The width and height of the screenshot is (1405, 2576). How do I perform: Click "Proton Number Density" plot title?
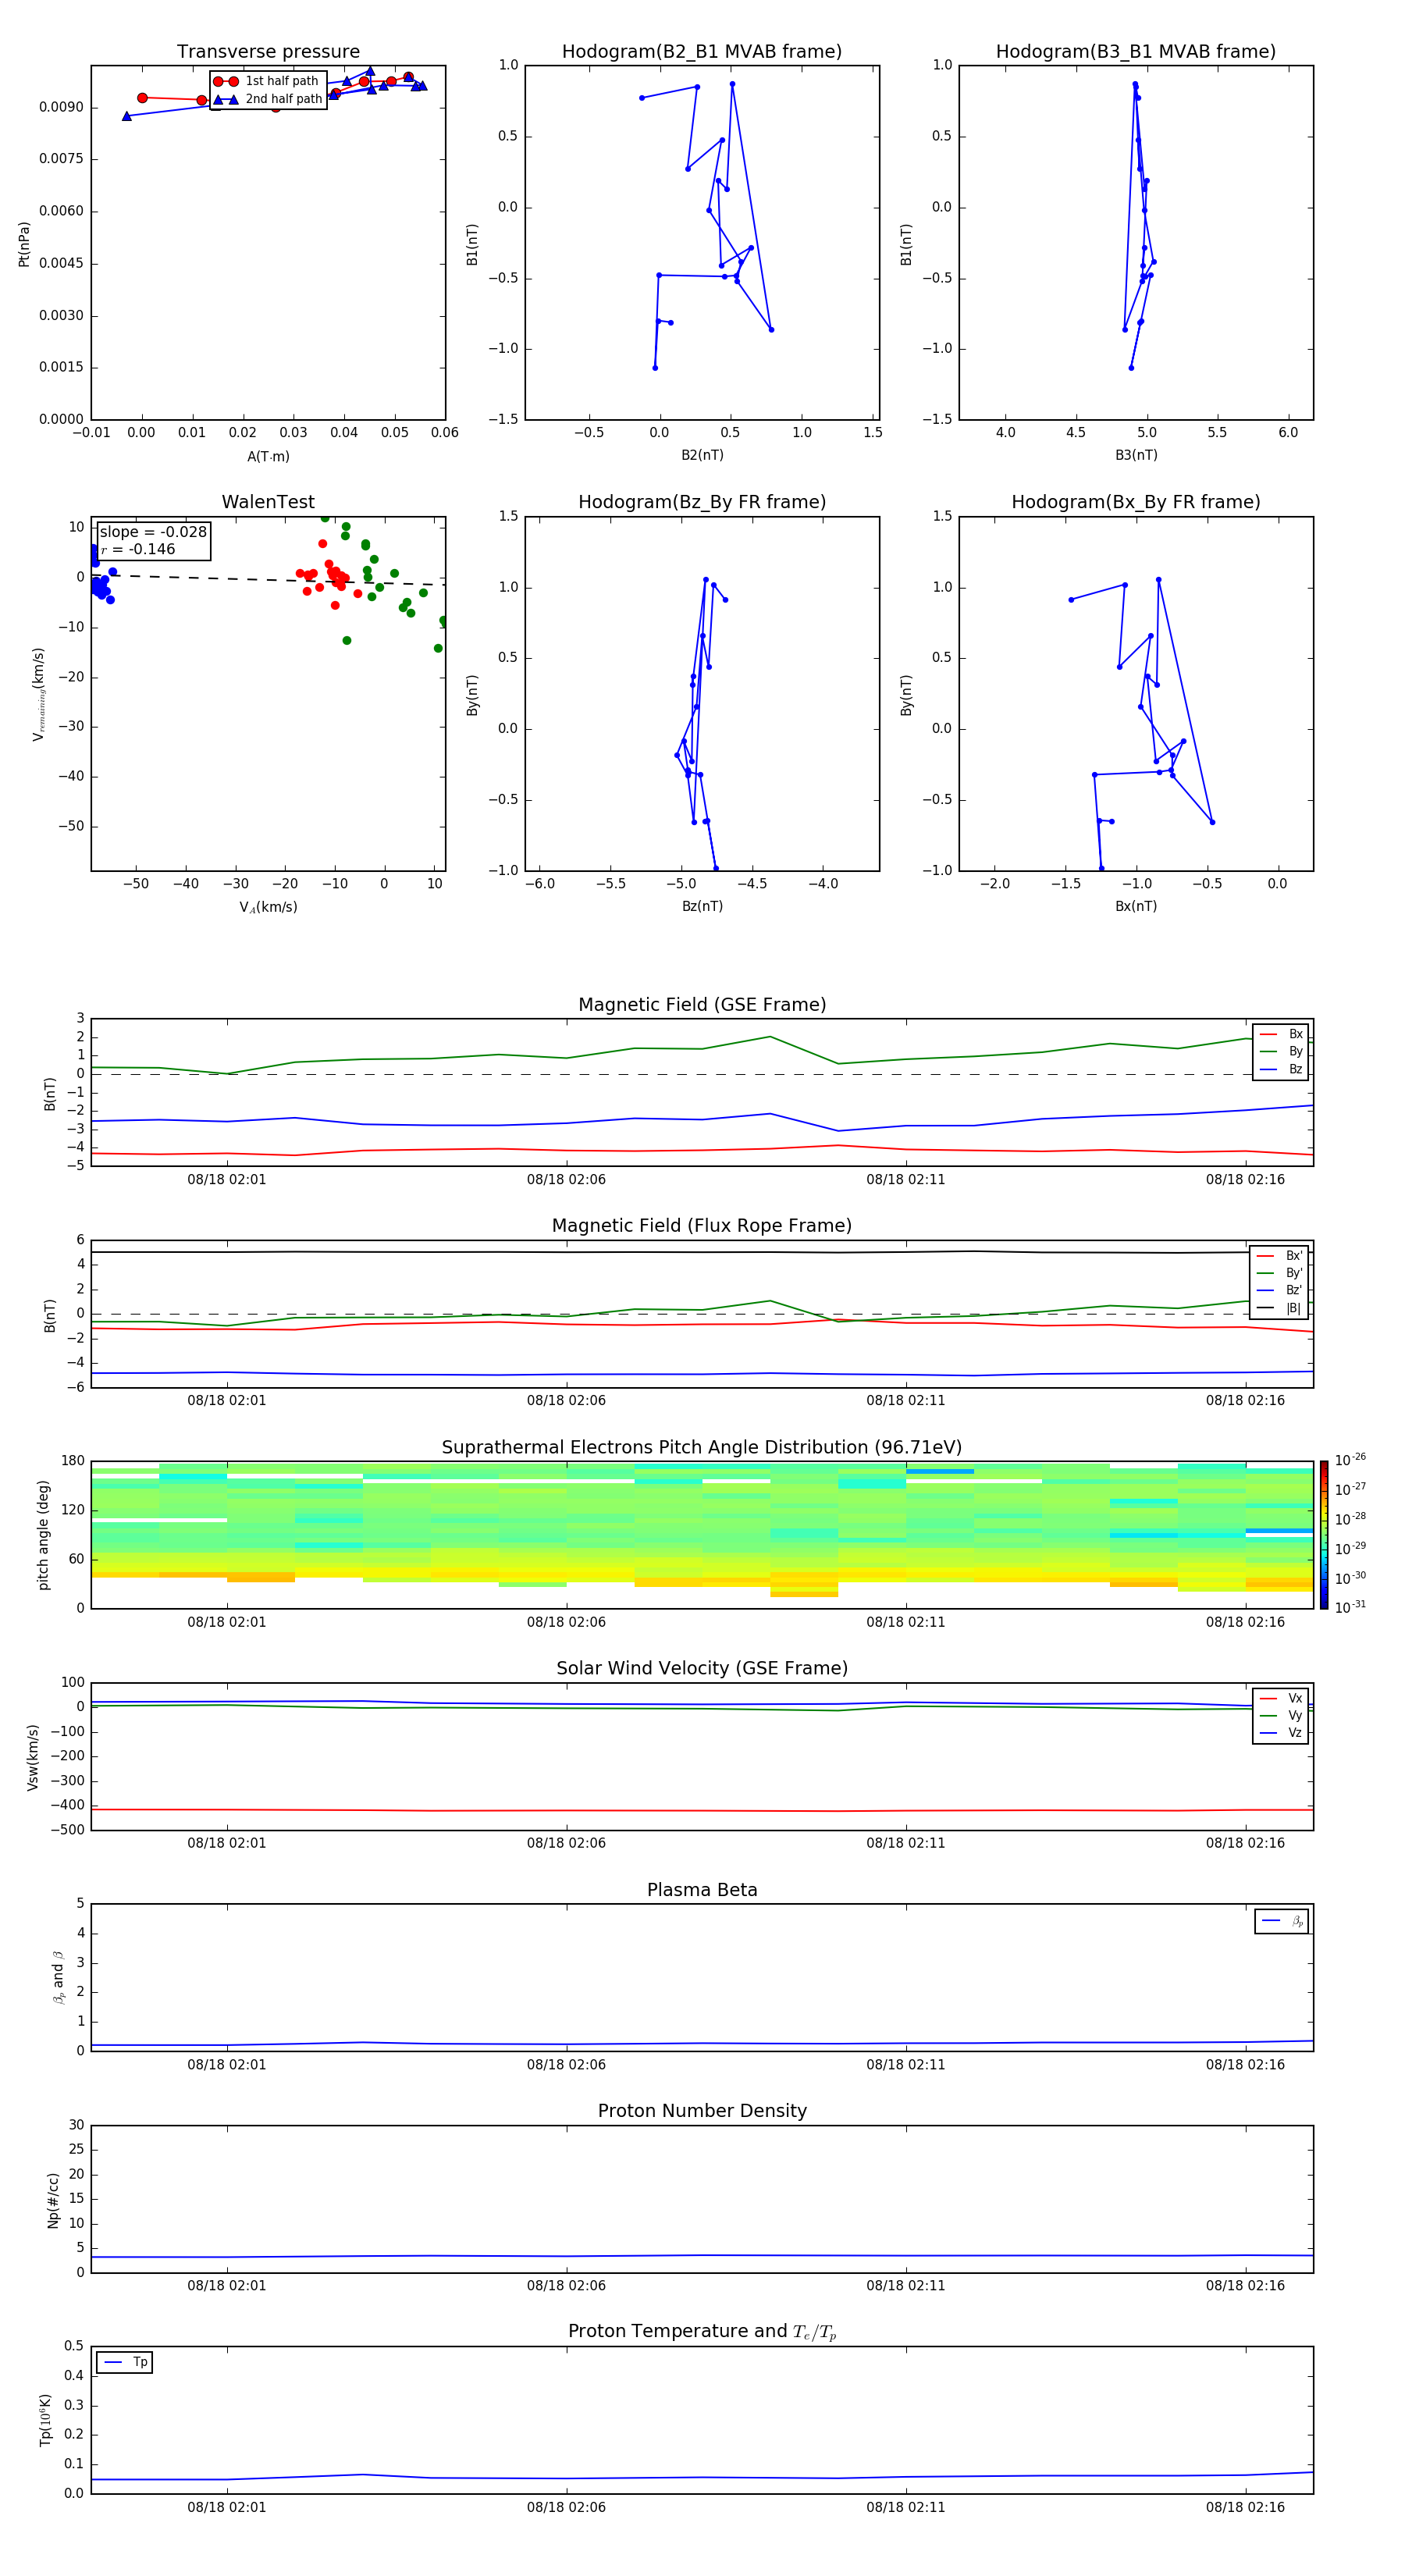[x=702, y=2111]
